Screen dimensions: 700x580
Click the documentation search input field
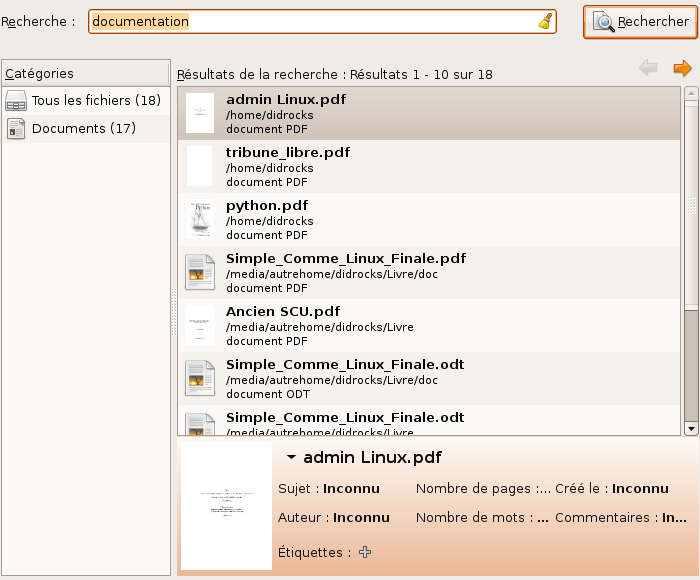click(310, 22)
